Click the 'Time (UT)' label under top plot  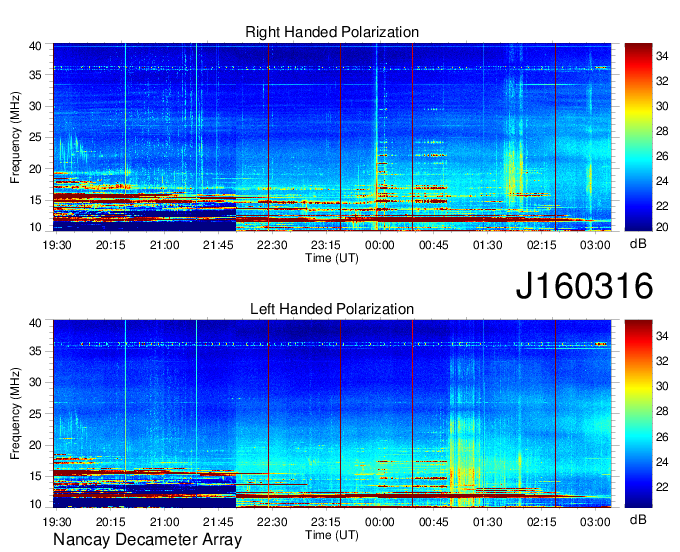coord(332,258)
